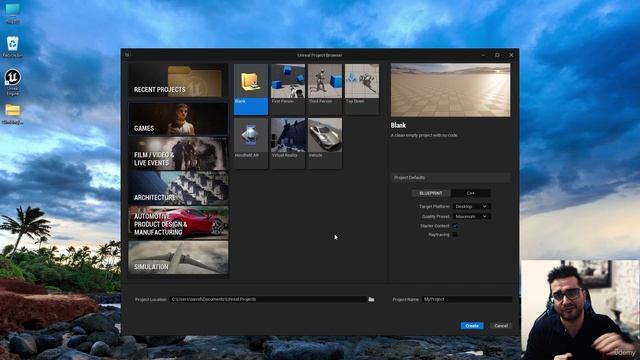640x360 pixels.
Task: Switch to the Simulation category
Action: point(178,258)
